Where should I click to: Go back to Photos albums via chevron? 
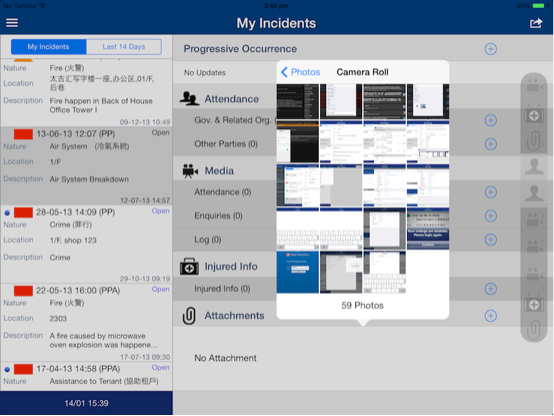[x=301, y=72]
